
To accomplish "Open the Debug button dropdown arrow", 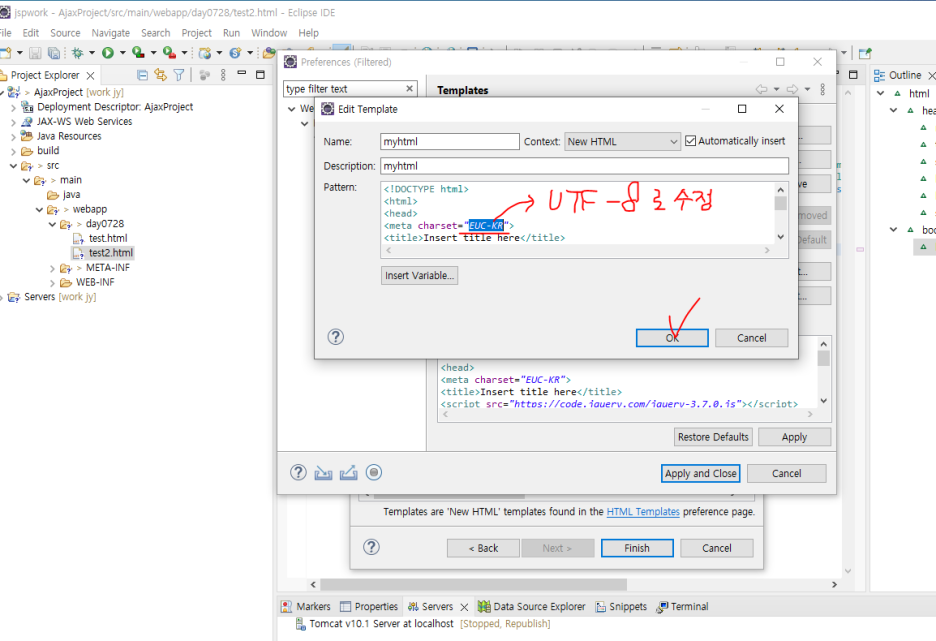I will [92, 53].
